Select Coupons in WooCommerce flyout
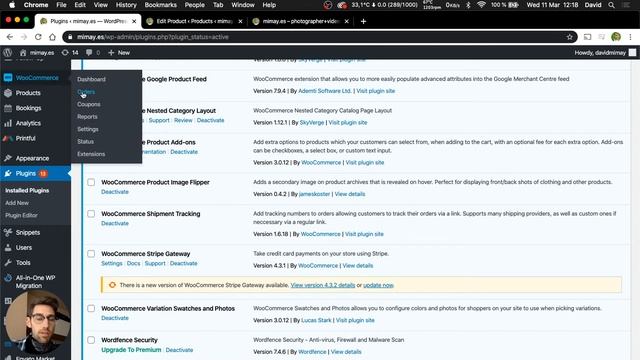 (x=89, y=104)
